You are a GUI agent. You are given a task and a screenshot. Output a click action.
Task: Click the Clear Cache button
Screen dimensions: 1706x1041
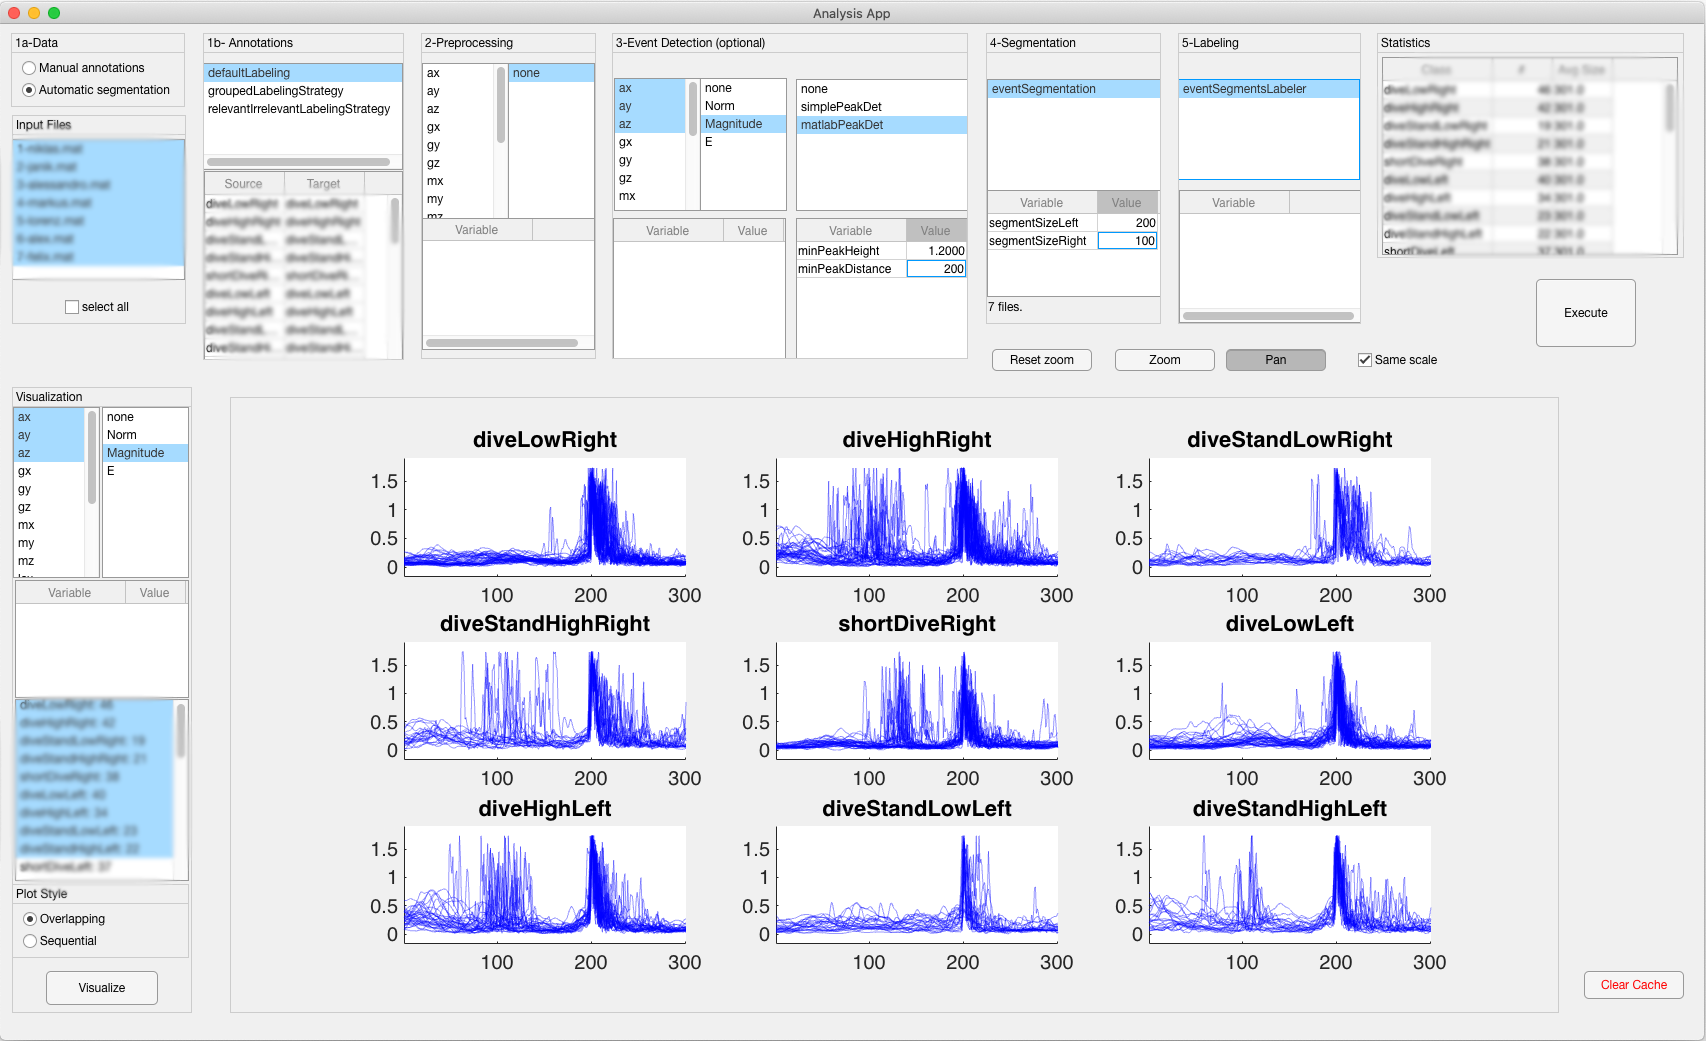tap(1633, 985)
